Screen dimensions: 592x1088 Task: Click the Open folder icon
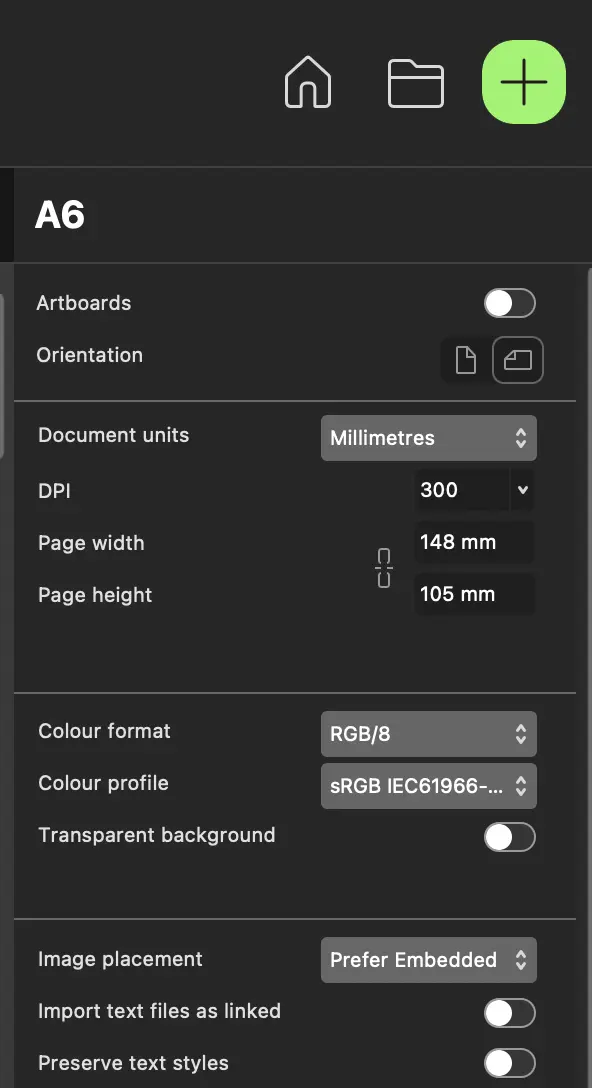[415, 83]
